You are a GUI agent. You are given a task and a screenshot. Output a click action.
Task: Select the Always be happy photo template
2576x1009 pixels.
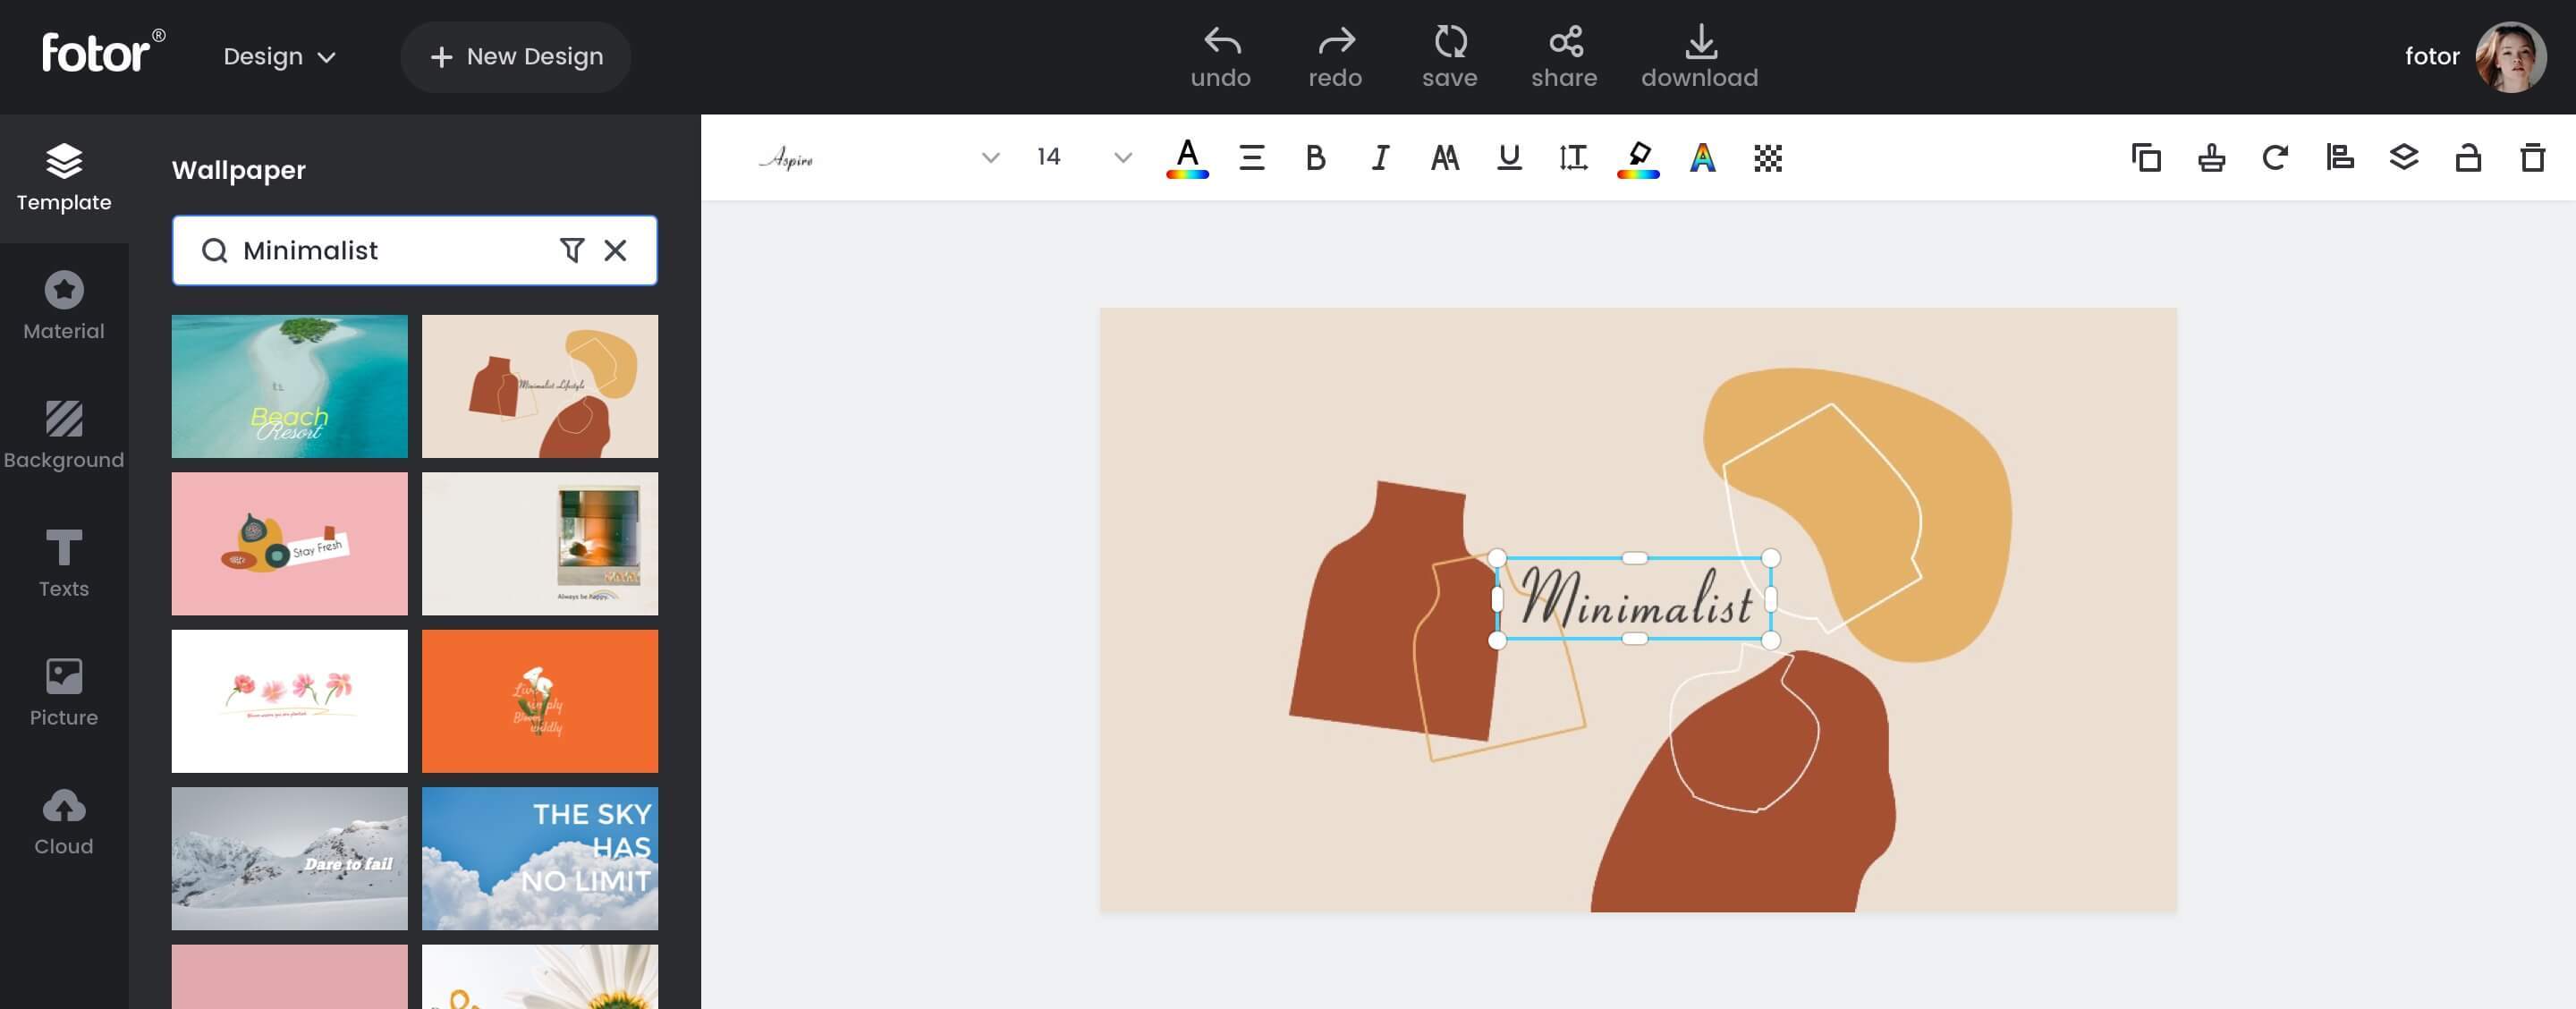point(540,544)
